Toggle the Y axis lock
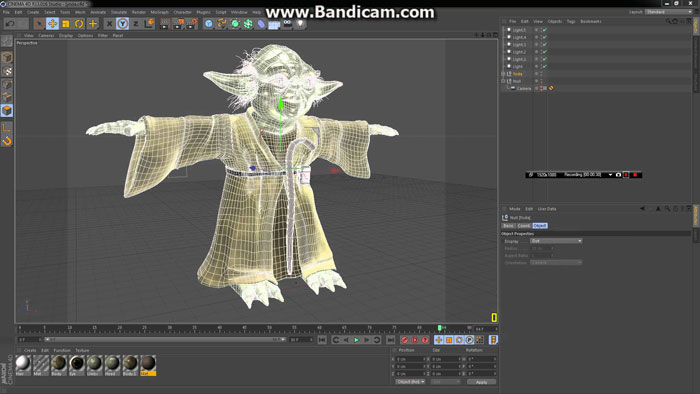 coord(122,24)
